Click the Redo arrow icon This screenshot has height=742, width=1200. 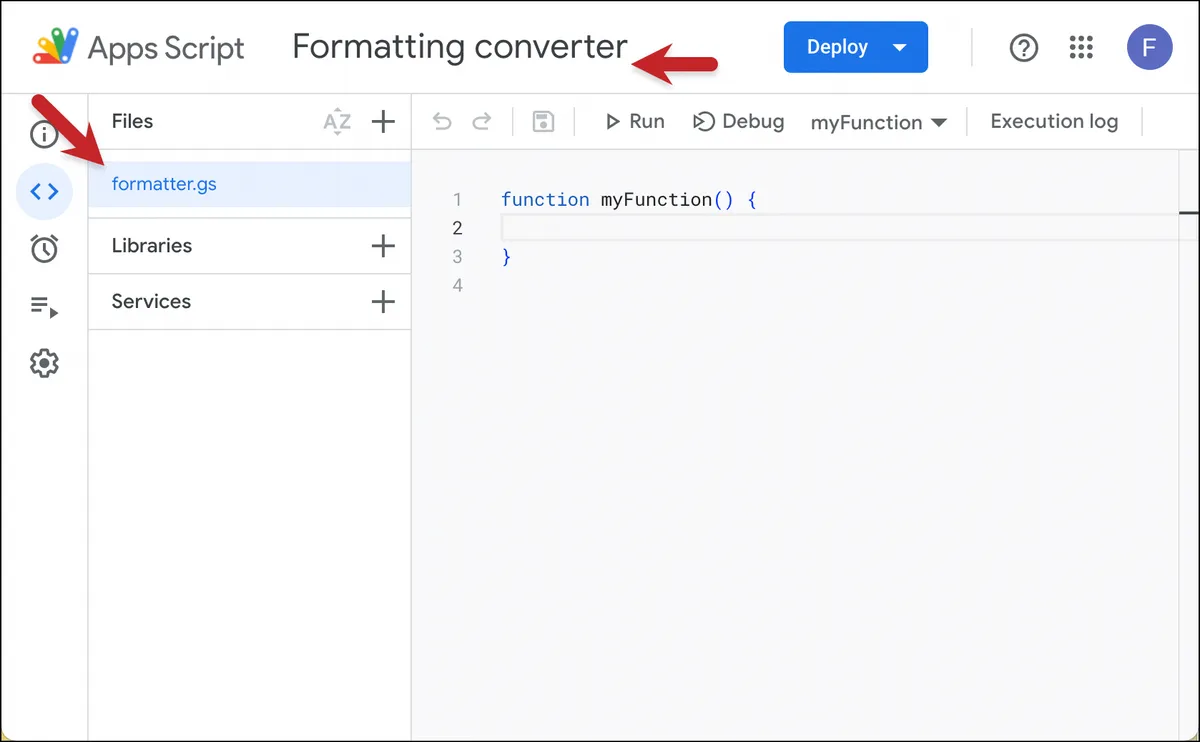[482, 122]
